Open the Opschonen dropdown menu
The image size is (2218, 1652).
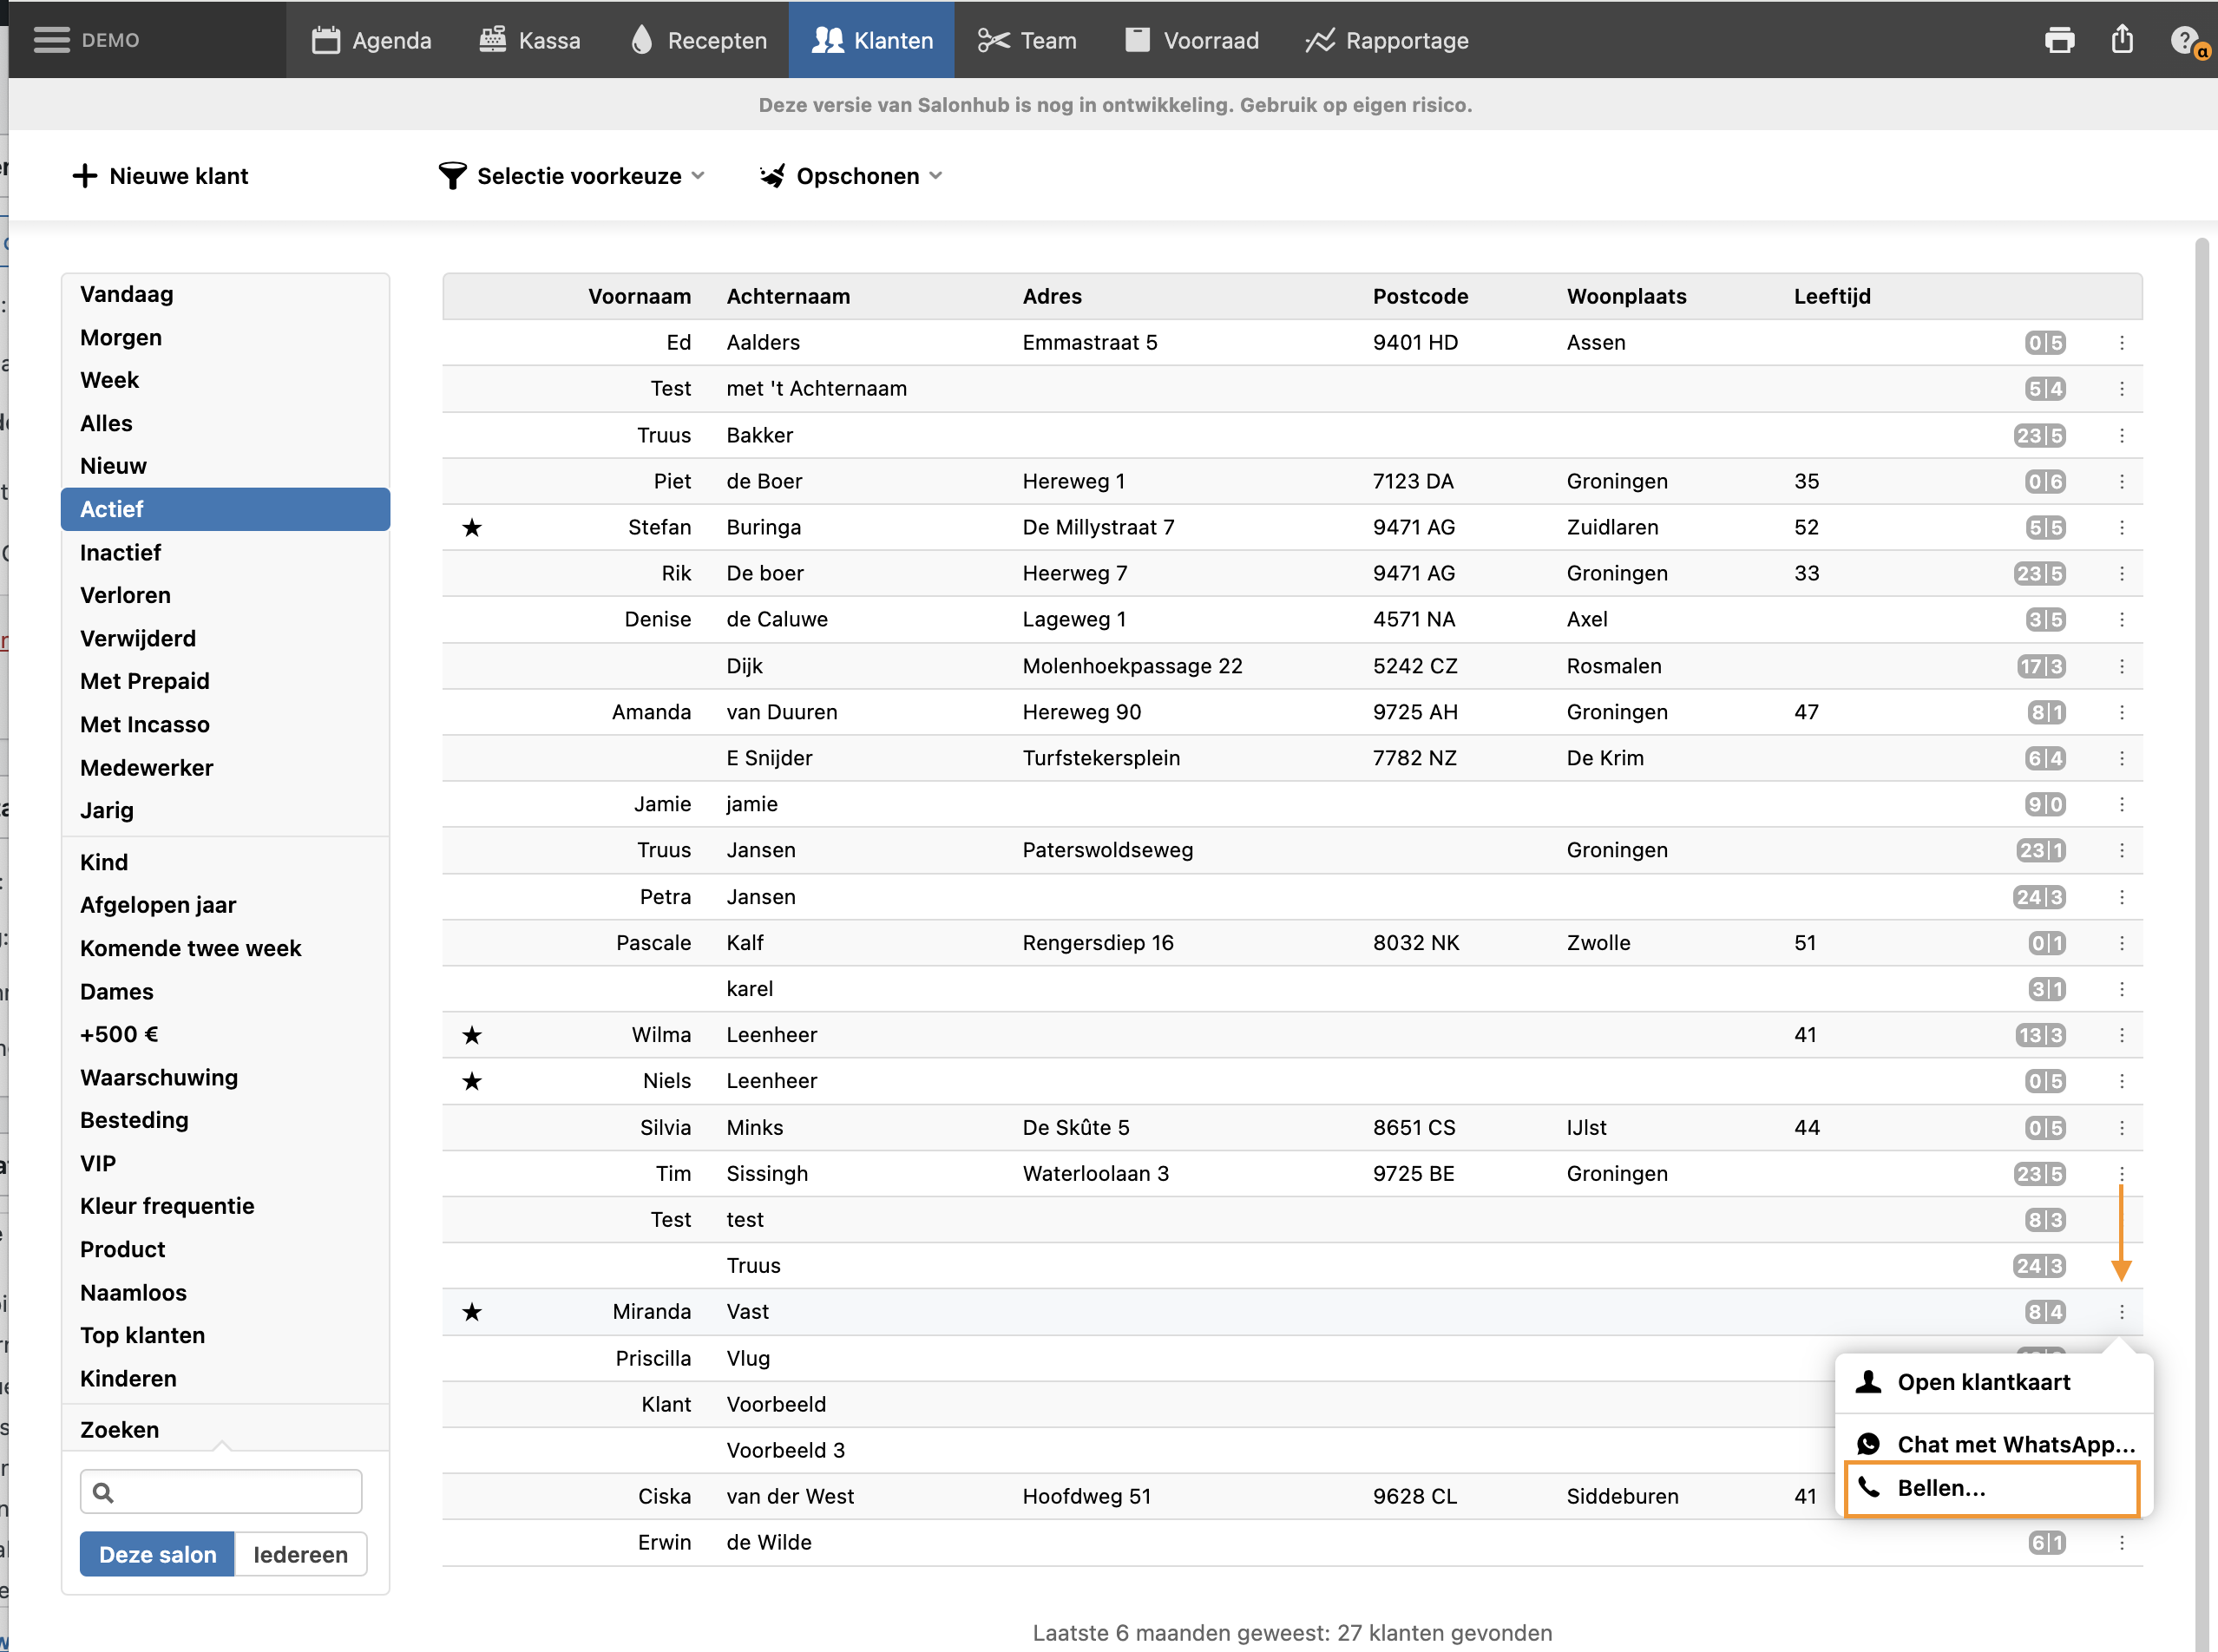851,176
